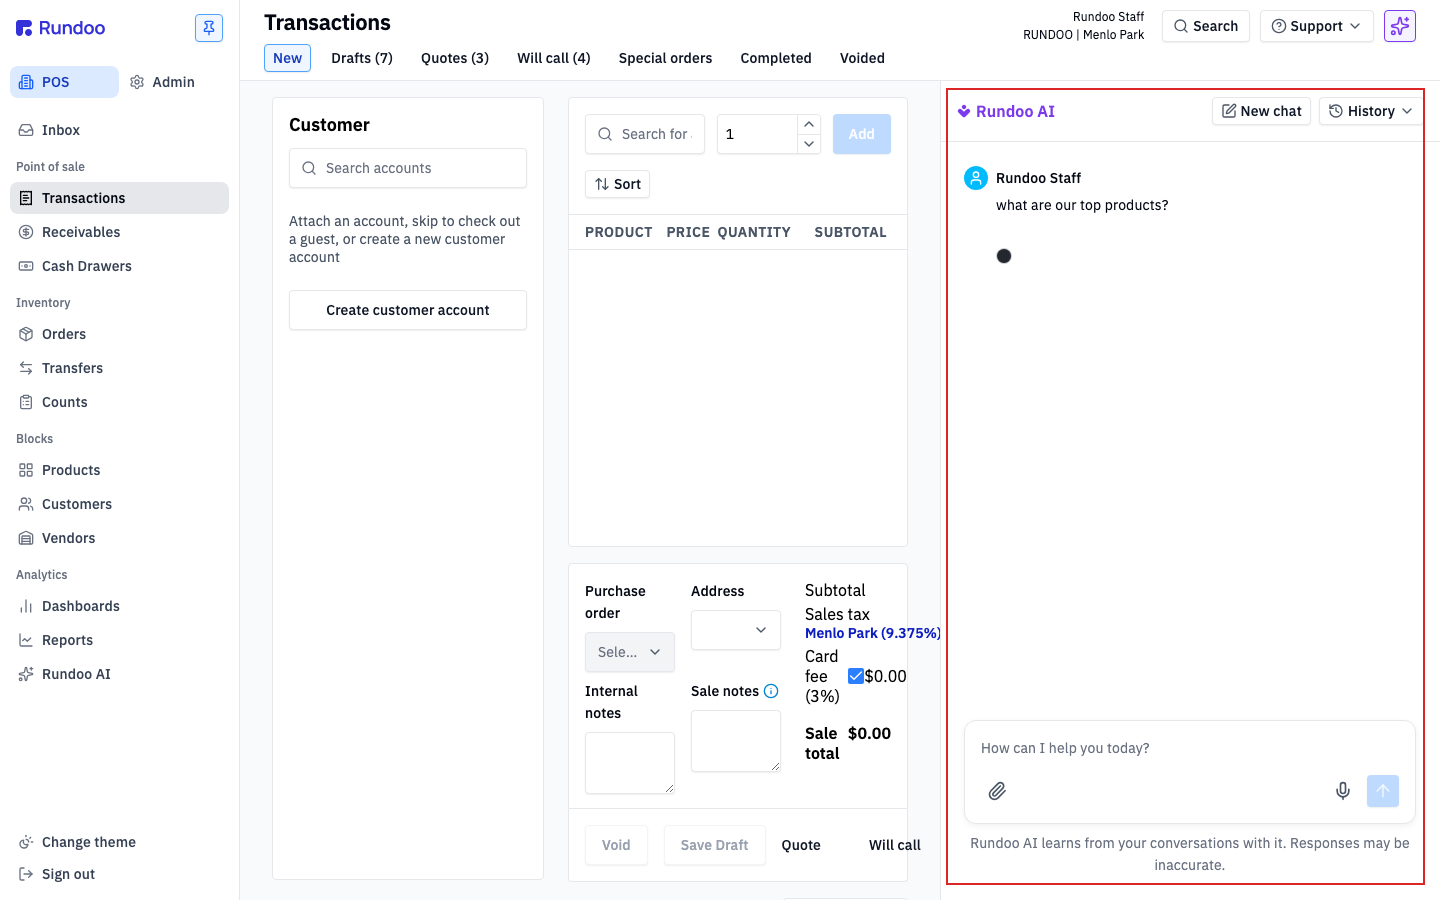Open Dashboards under Analytics
Viewport: 1440px width, 900px height.
(119, 606)
